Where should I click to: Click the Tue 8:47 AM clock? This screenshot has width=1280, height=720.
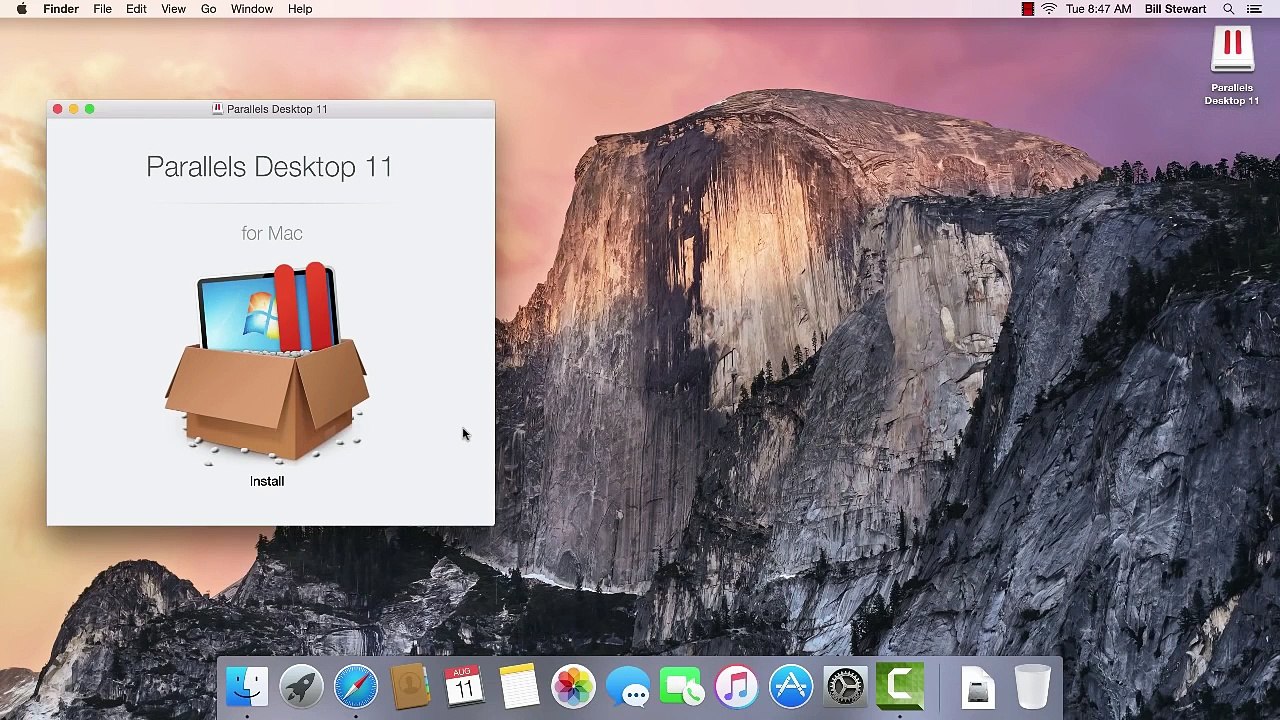pyautogui.click(x=1099, y=9)
